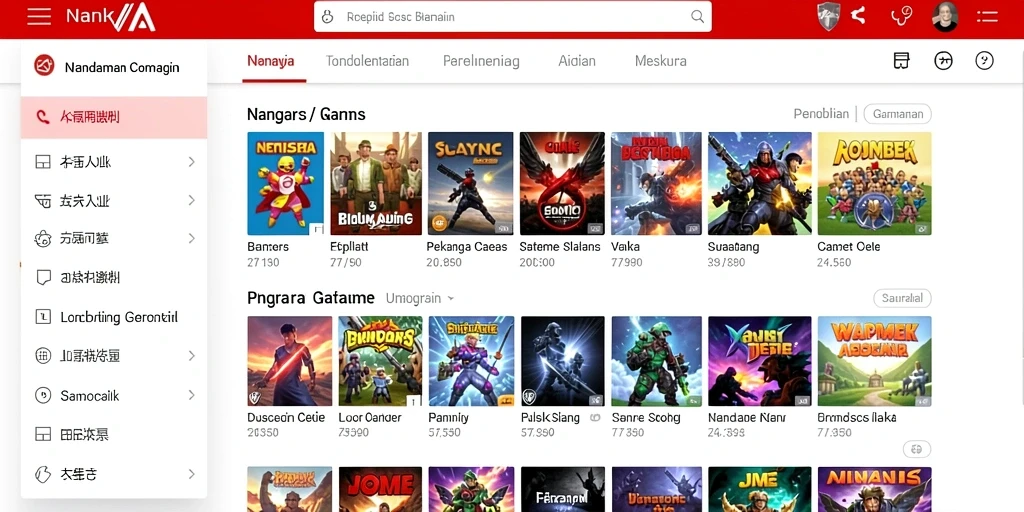Click the Penoblian link
Screen dimensions: 1024x512
(821, 114)
